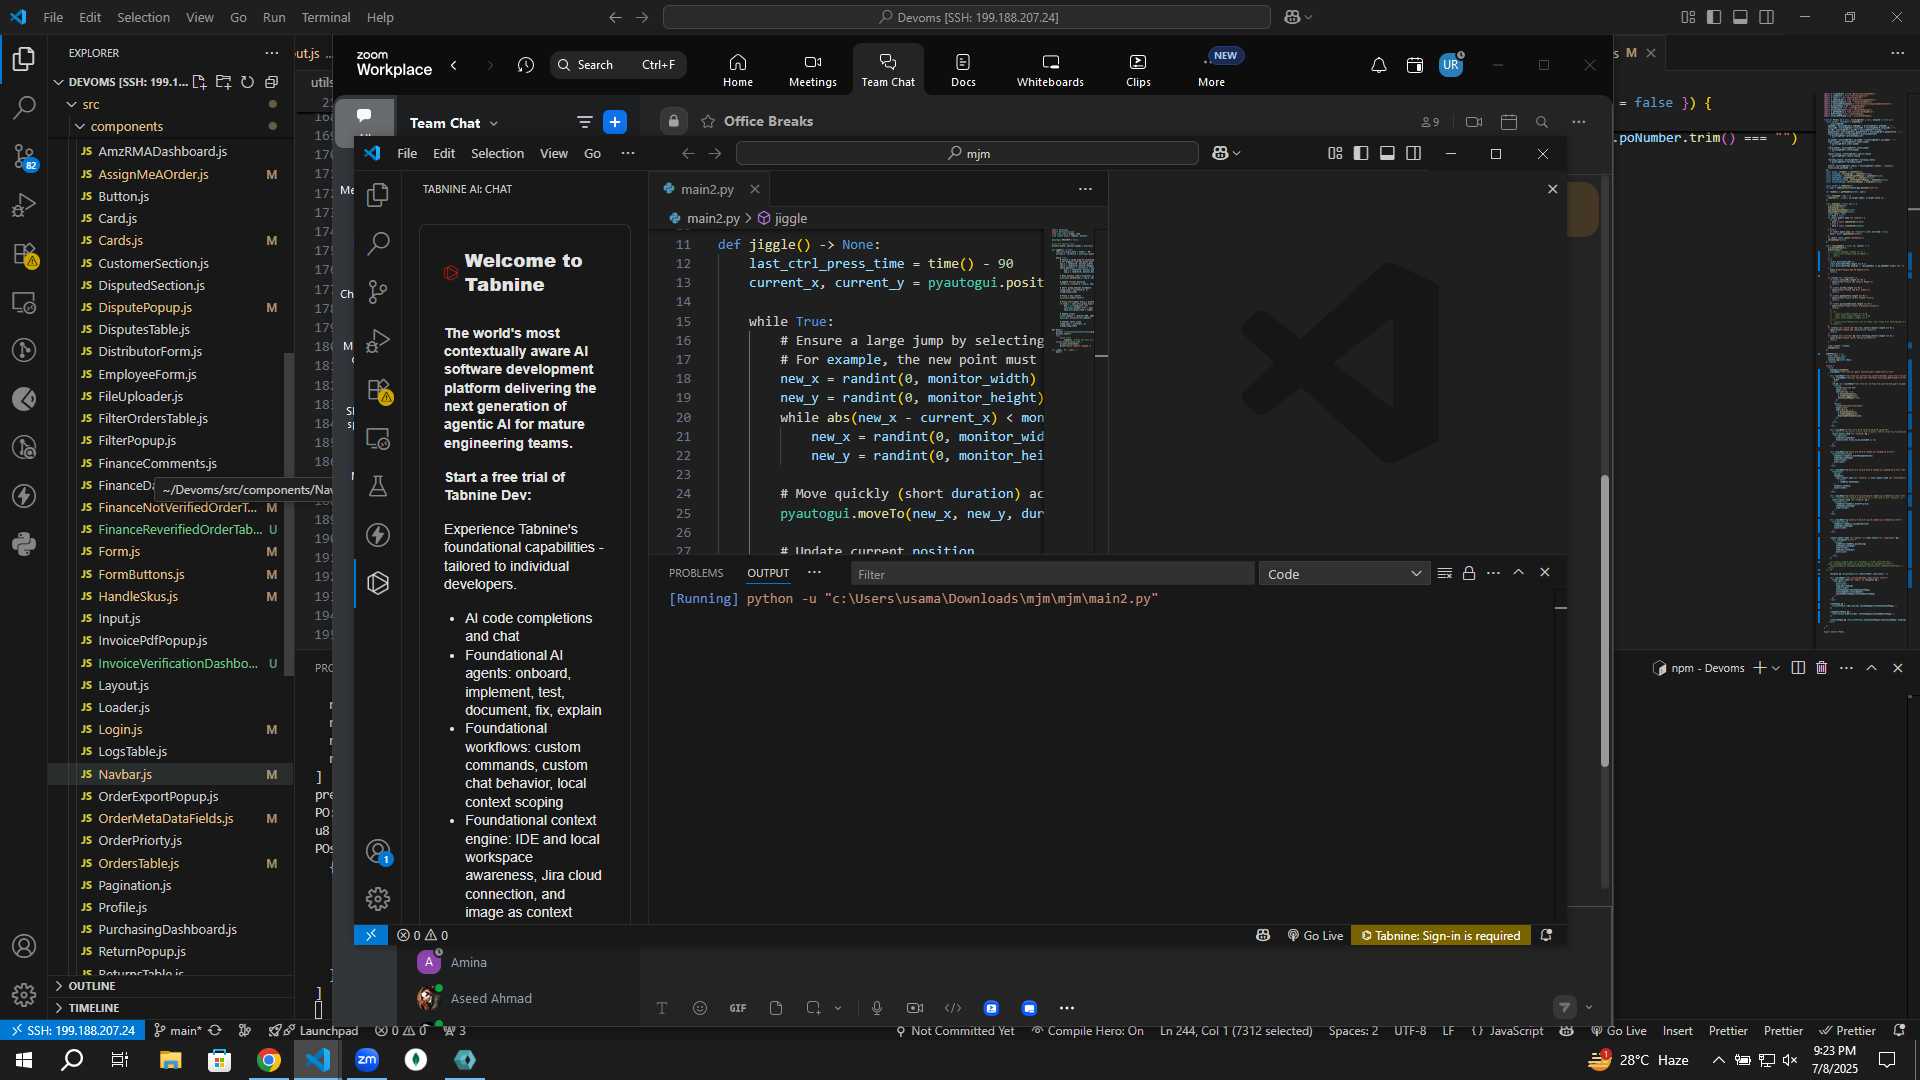The image size is (1920, 1080).
Task: Open Extensions view in outer activity bar
Action: tap(24, 254)
